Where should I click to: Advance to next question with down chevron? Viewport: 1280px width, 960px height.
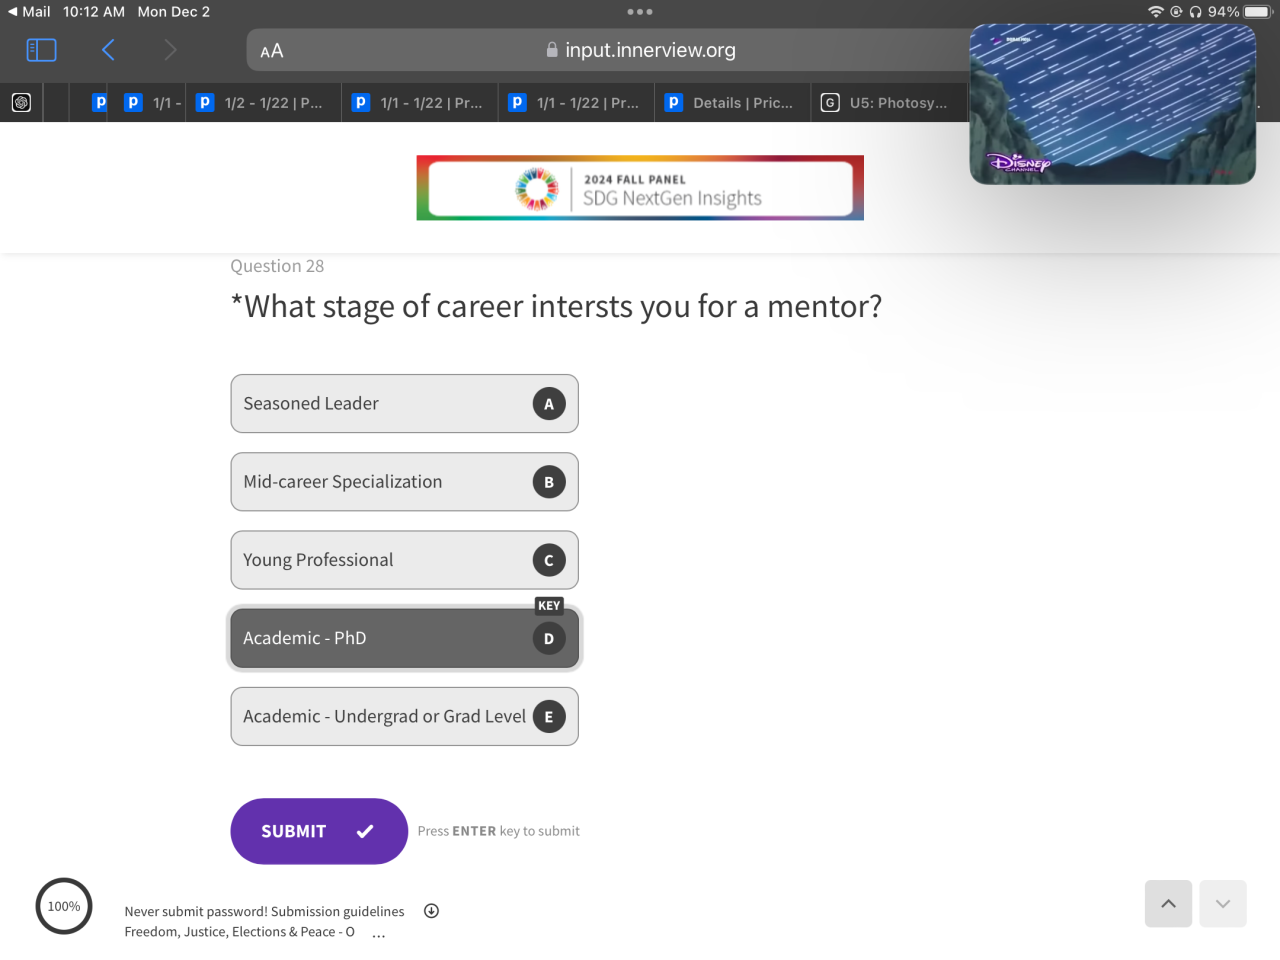coord(1222,904)
